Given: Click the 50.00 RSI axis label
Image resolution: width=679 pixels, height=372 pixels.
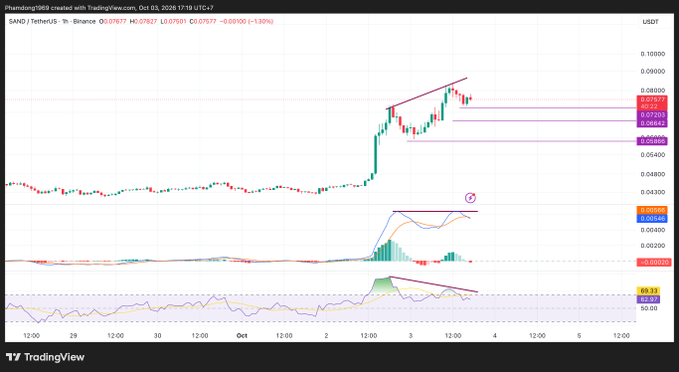Looking at the screenshot, I should click(649, 308).
